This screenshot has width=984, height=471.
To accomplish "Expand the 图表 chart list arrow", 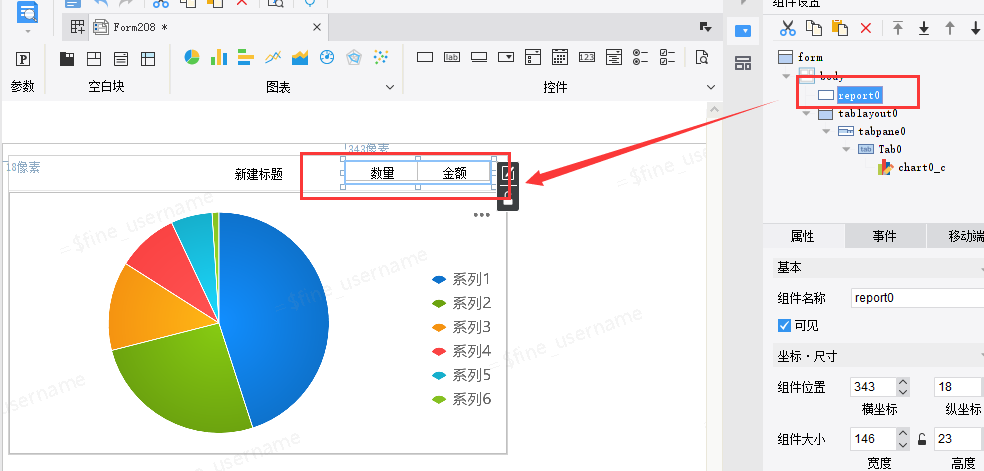I will coord(390,87).
